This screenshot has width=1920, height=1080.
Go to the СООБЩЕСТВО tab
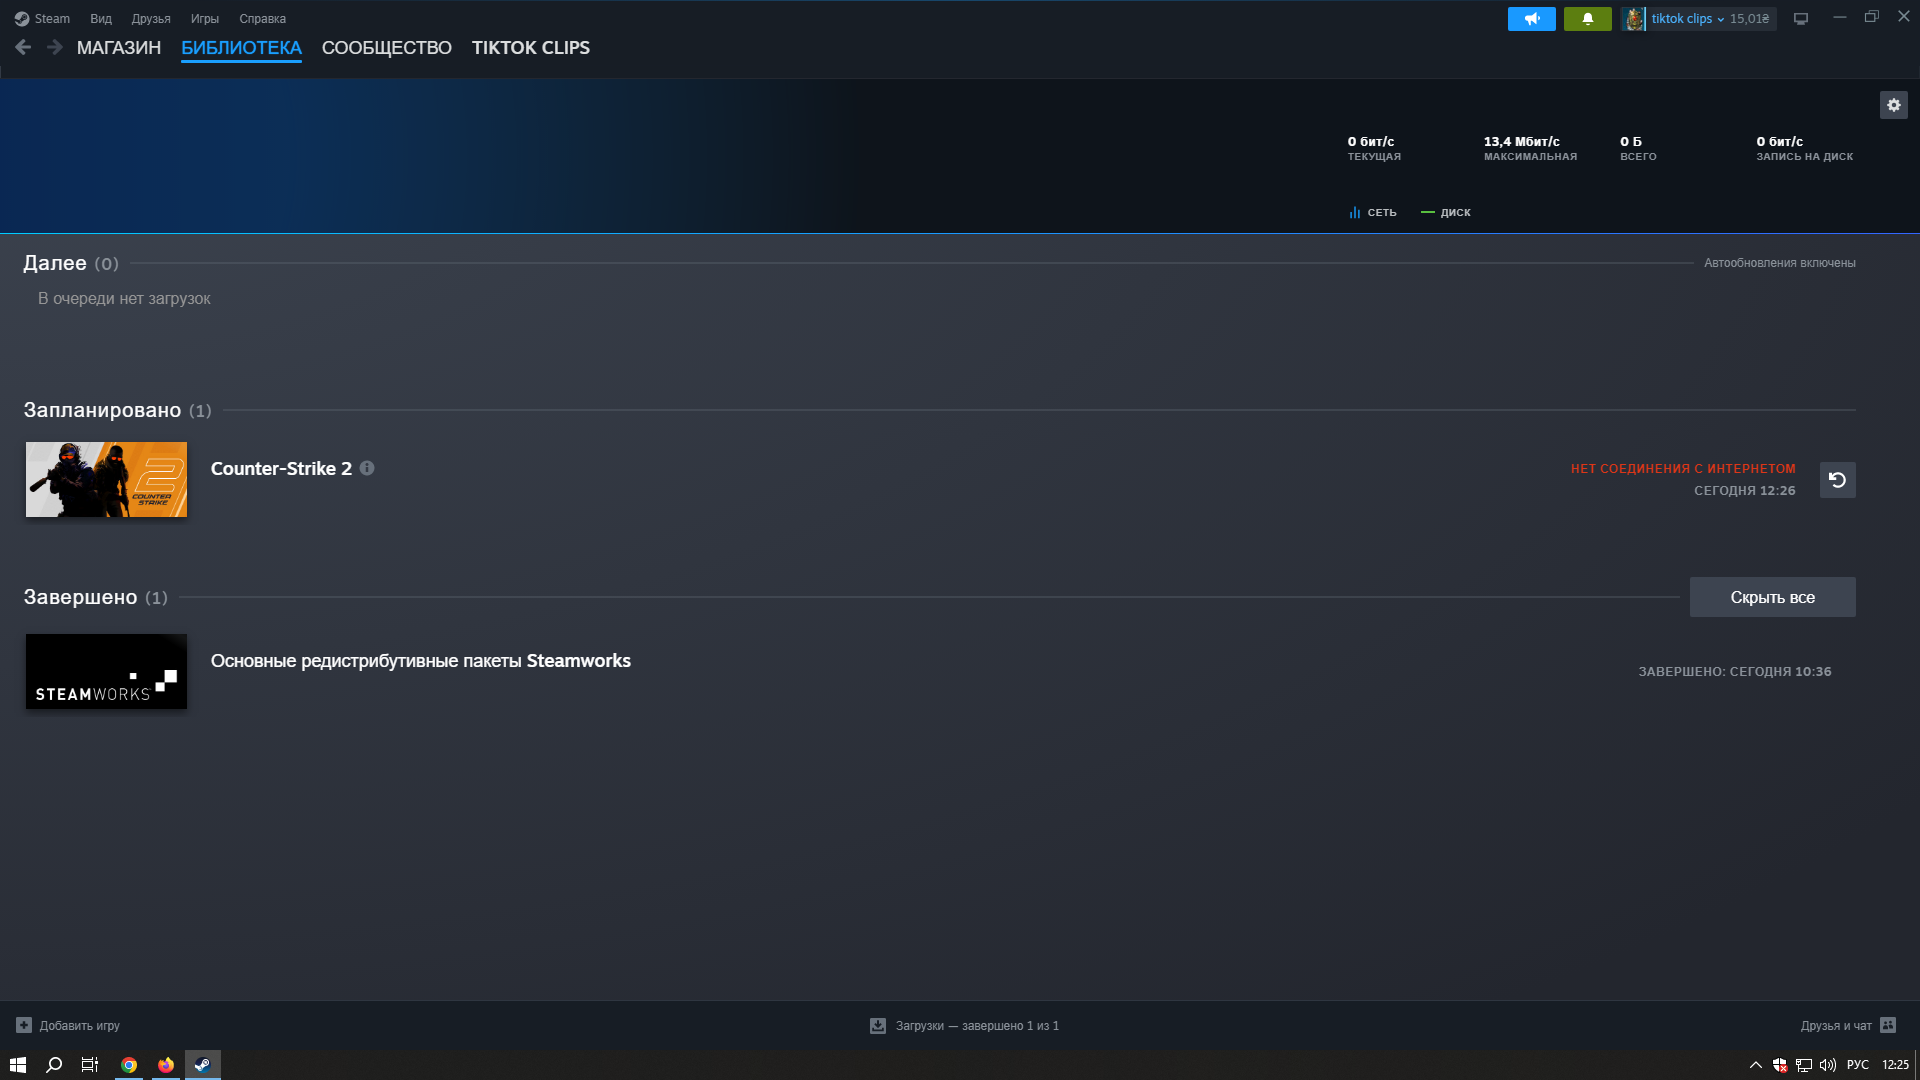tap(387, 48)
